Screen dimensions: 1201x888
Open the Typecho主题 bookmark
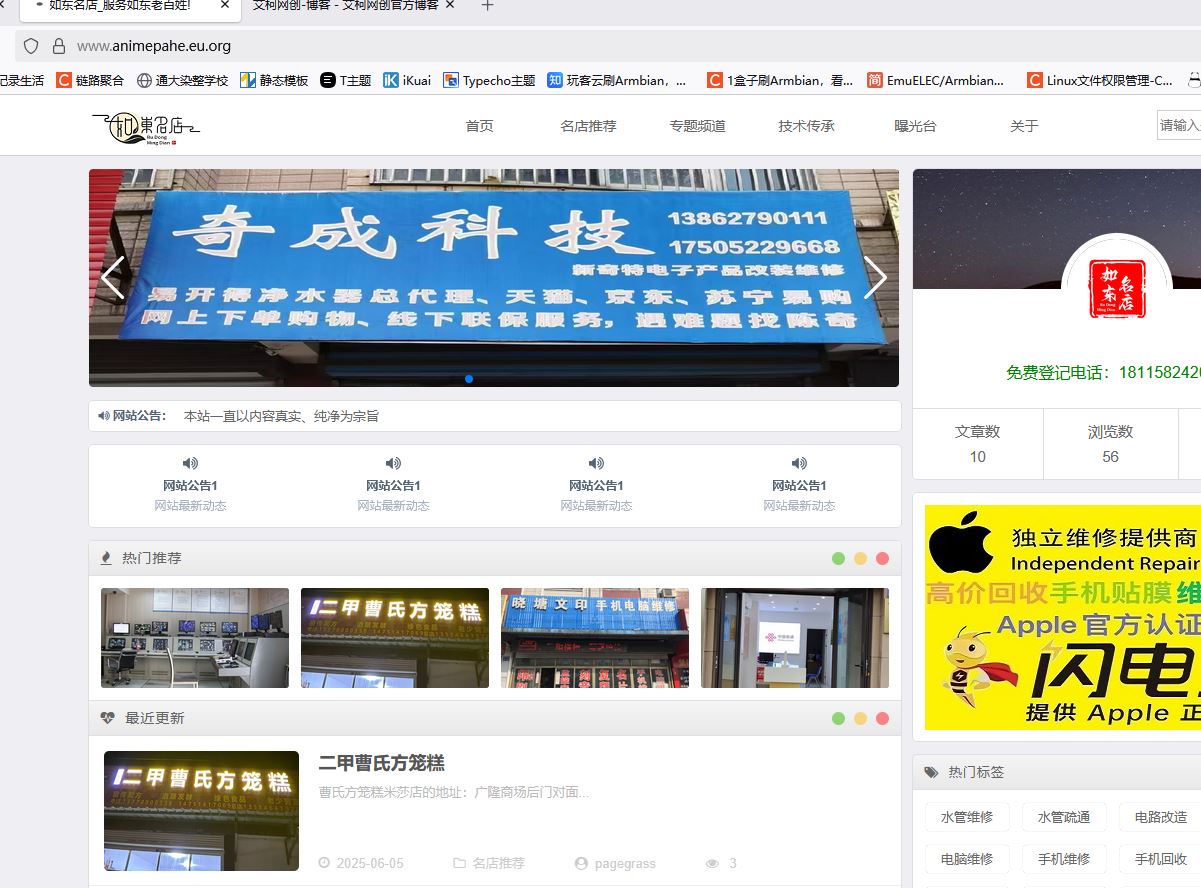[489, 80]
